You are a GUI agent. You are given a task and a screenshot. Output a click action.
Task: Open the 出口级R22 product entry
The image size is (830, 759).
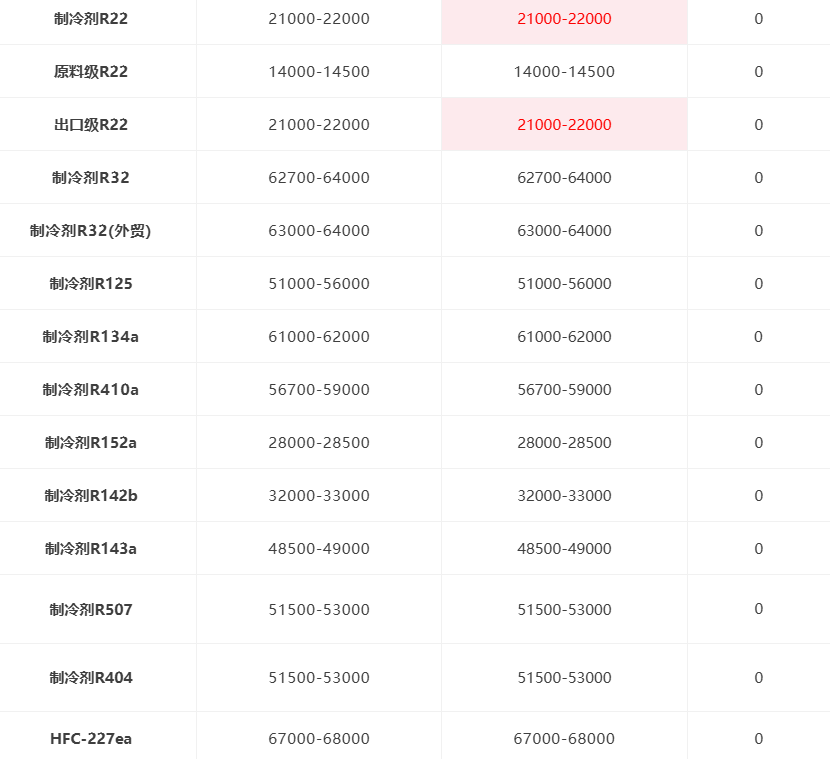[x=91, y=124]
